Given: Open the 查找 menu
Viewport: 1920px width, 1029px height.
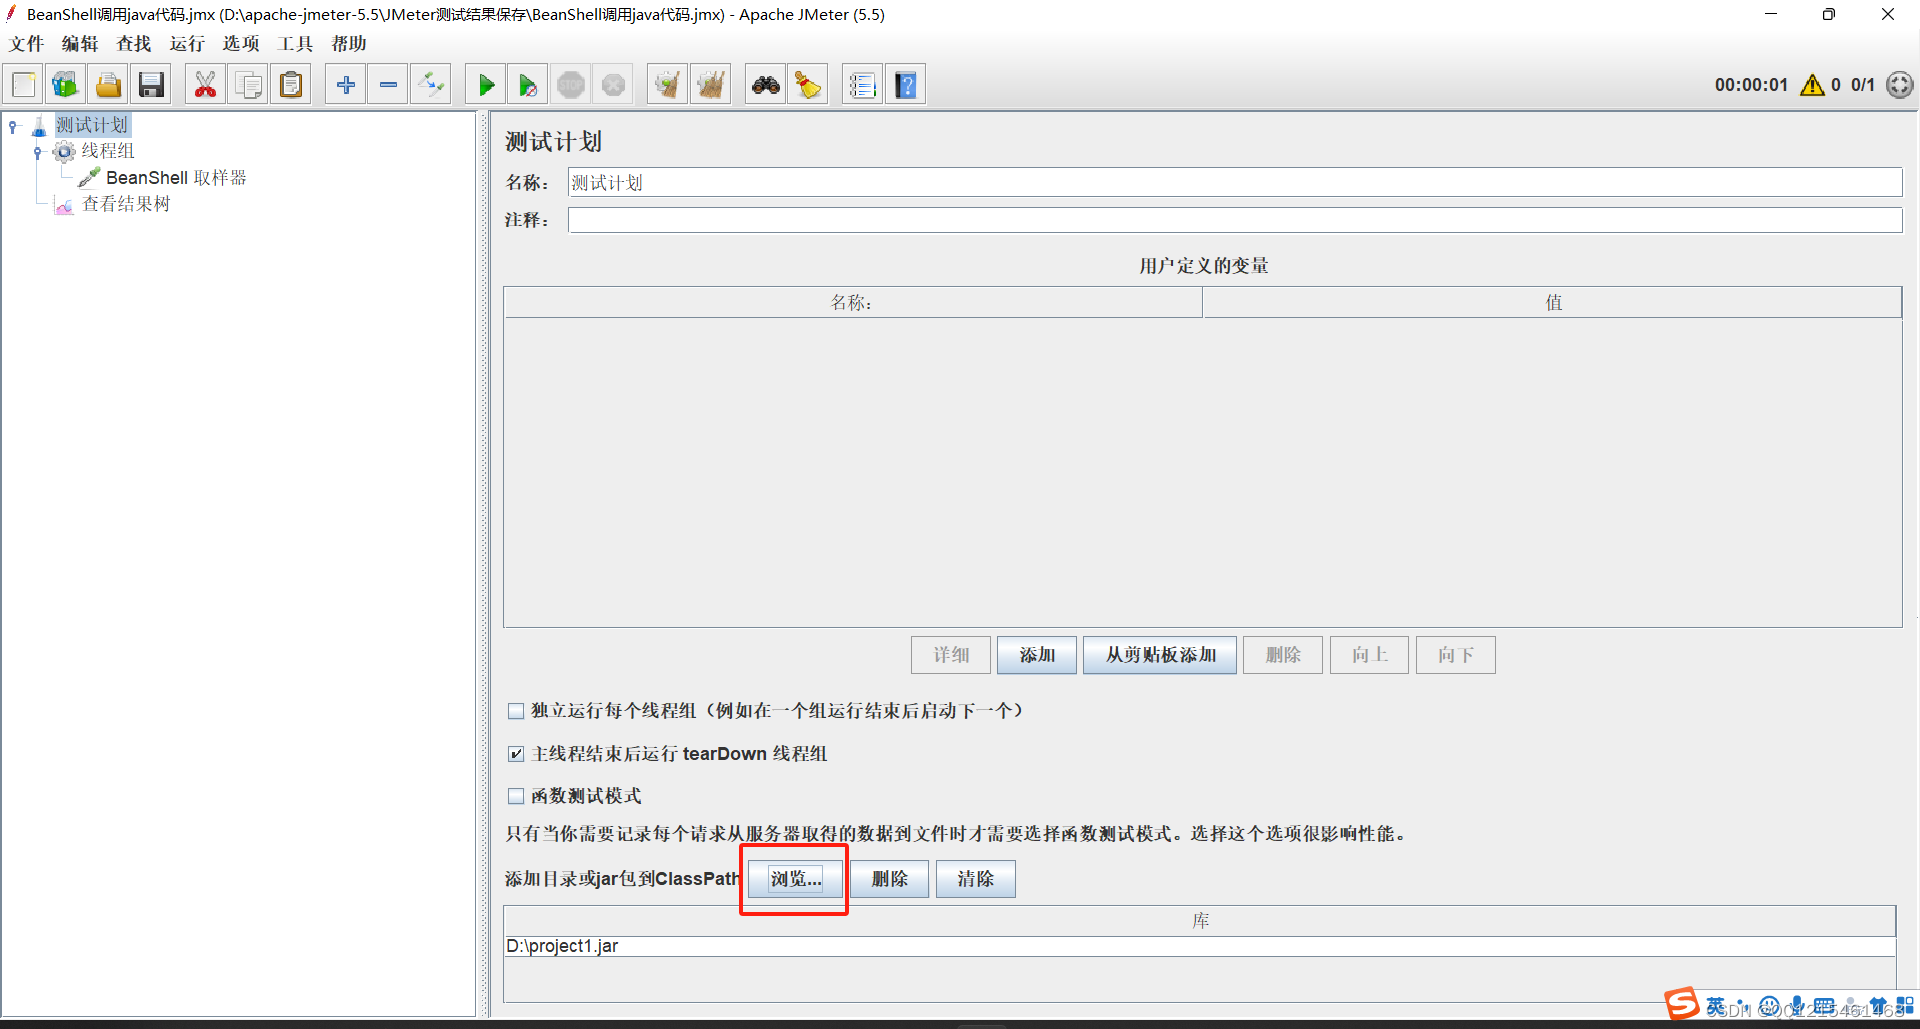Looking at the screenshot, I should click(134, 44).
